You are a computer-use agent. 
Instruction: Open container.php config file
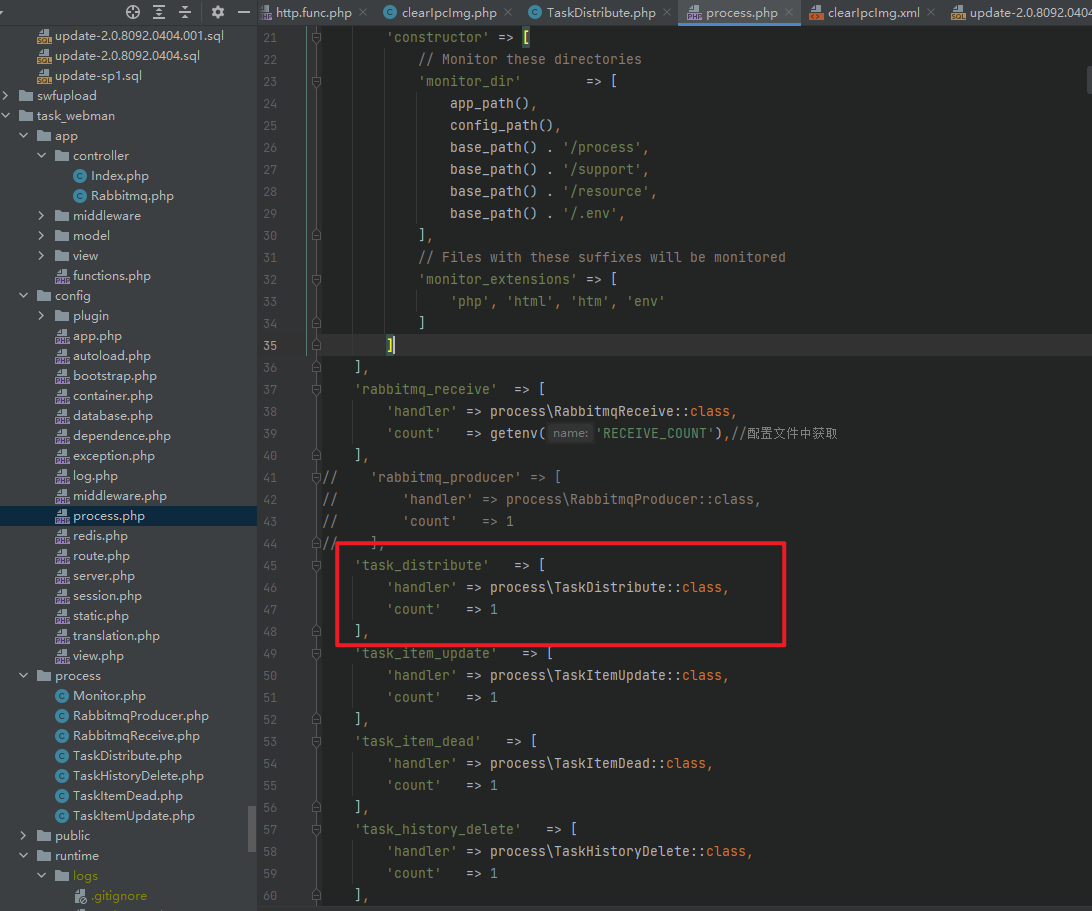coord(113,396)
